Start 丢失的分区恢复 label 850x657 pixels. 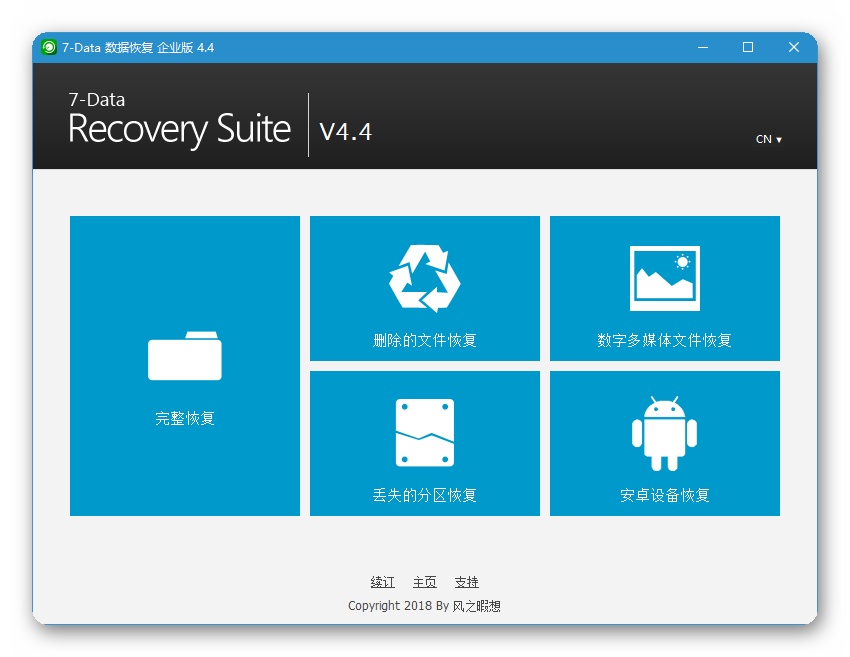(424, 495)
